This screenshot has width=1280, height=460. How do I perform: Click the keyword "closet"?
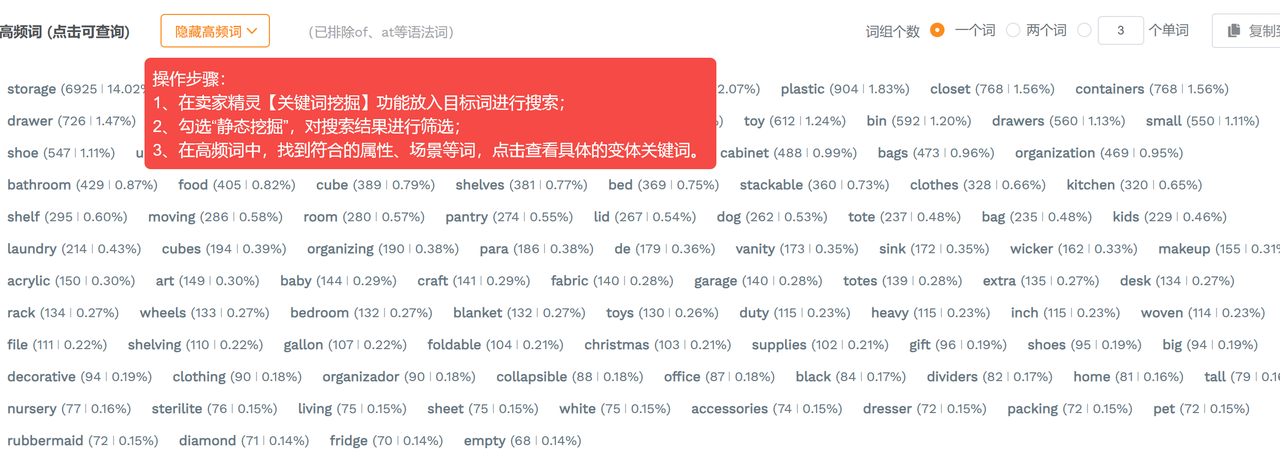tap(950, 89)
